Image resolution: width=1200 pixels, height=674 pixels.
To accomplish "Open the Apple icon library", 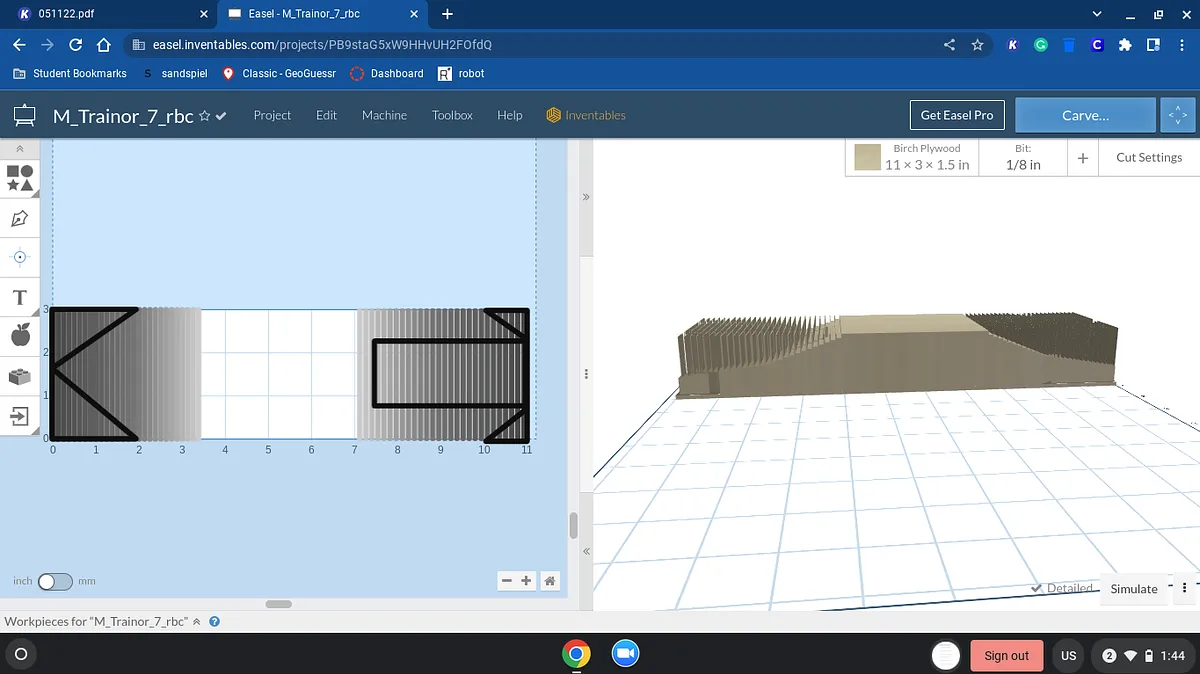I will point(20,336).
